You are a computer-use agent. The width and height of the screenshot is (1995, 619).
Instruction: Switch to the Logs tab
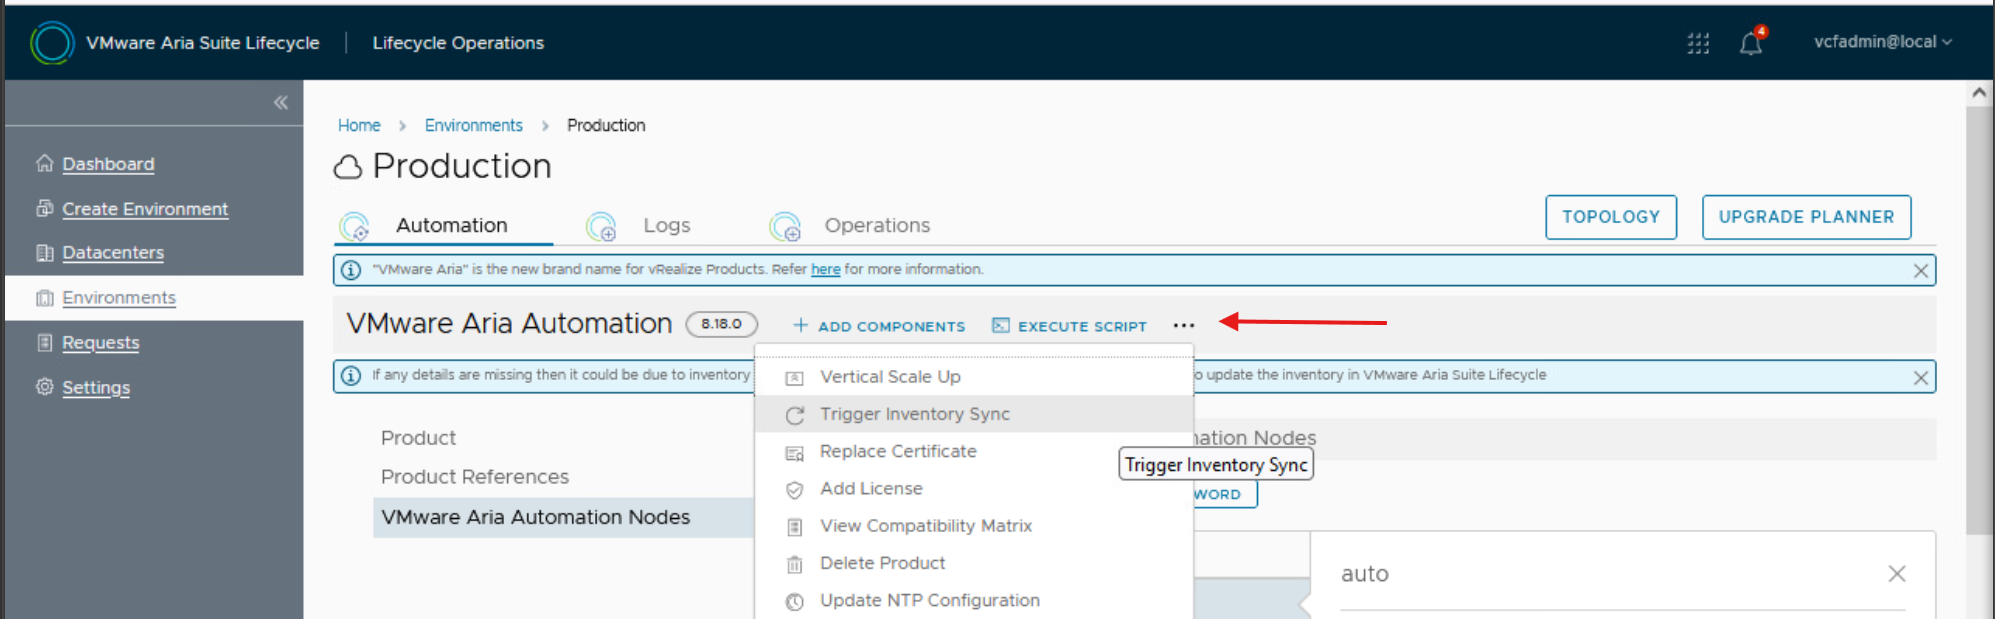(665, 226)
